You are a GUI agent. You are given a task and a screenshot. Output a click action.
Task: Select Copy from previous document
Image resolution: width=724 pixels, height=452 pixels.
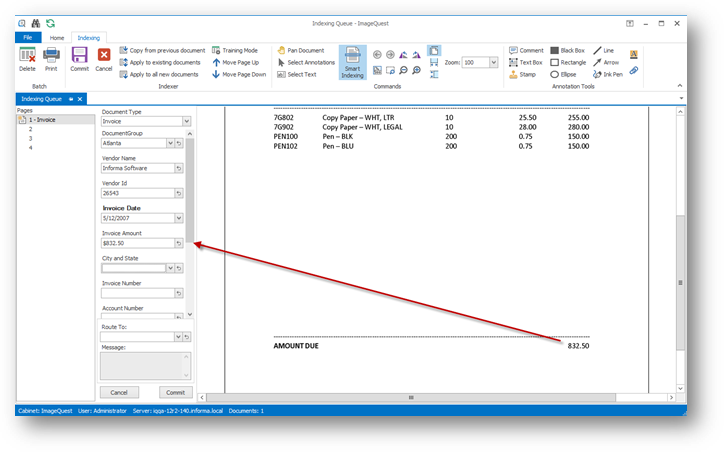(162, 50)
